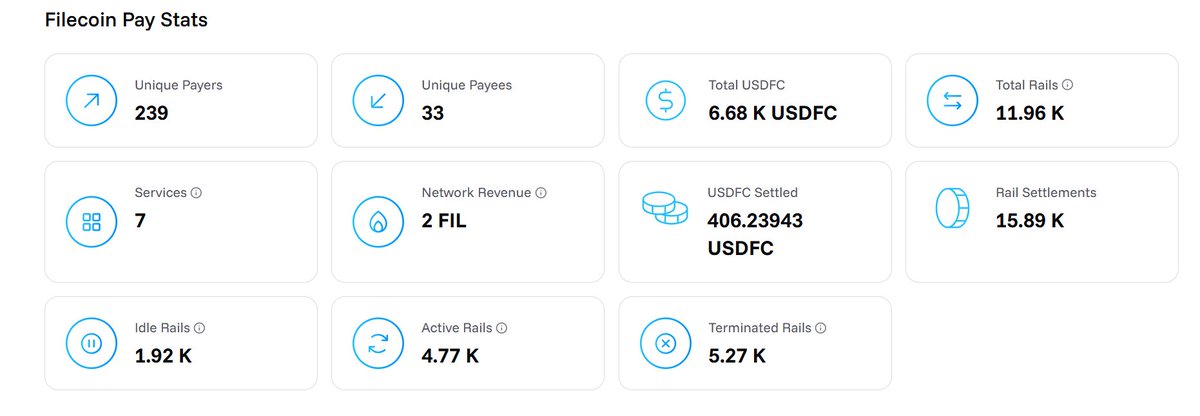
Task: Click the Terminated Rails X icon
Action: [665, 343]
